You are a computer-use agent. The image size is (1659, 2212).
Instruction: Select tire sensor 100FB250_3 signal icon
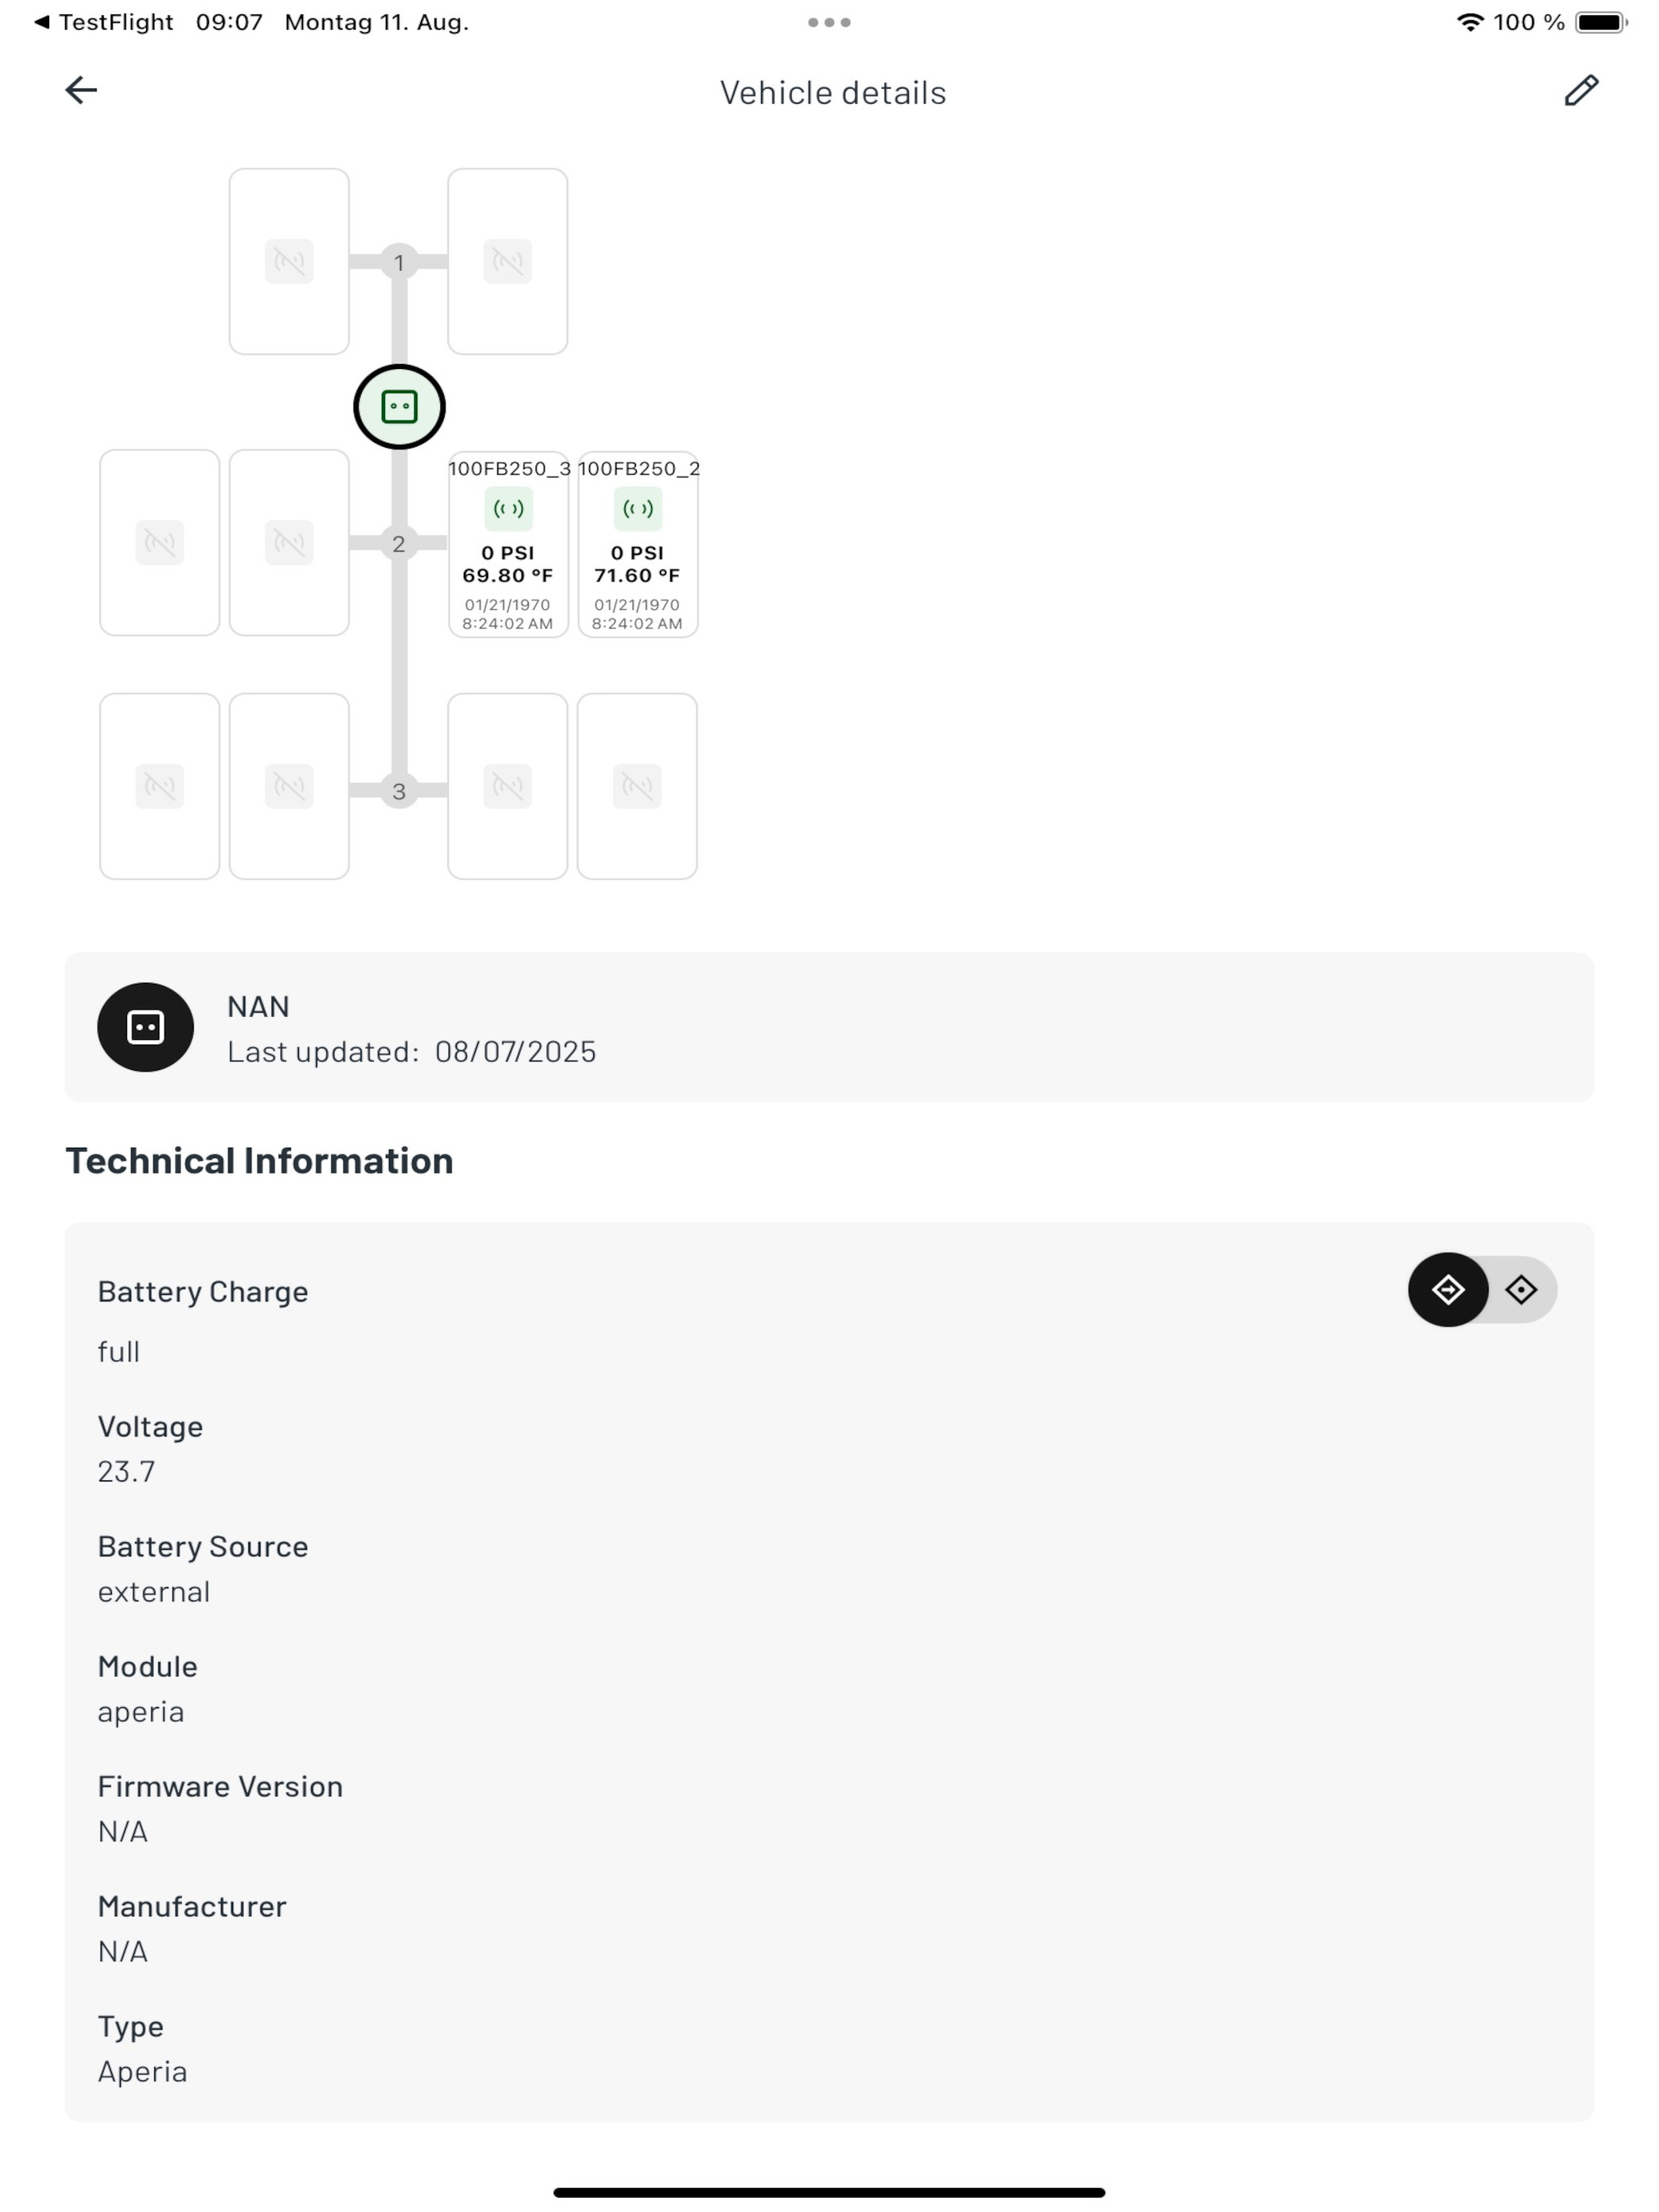tap(508, 509)
